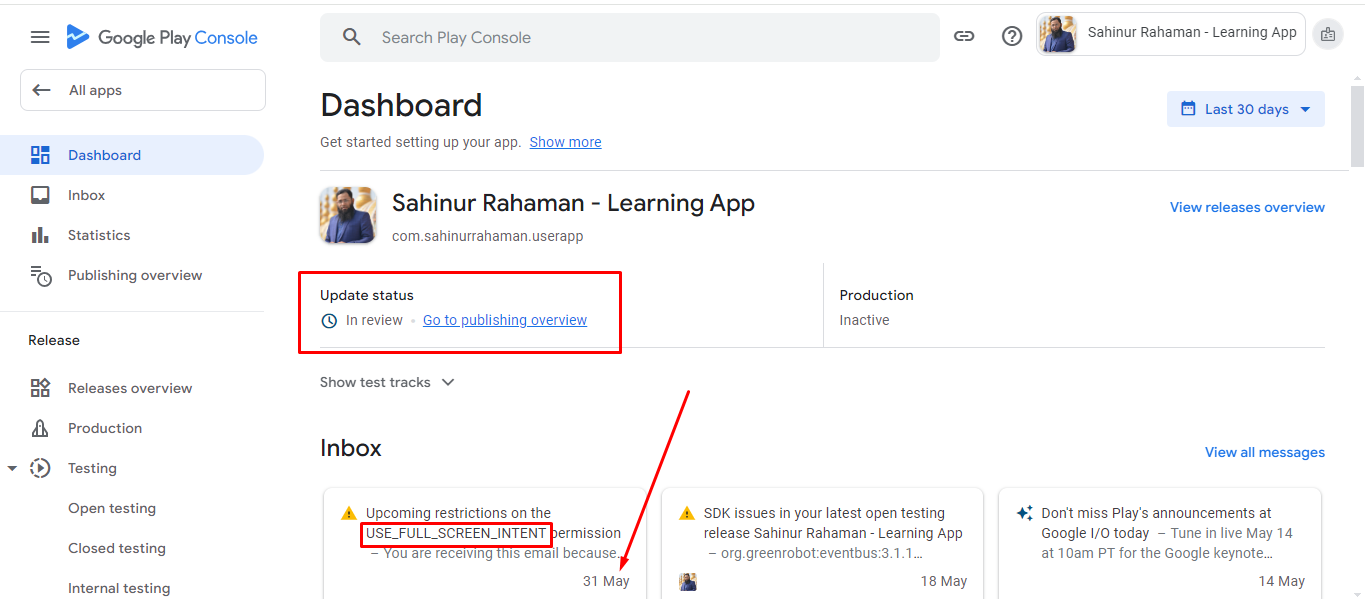Click the Publishing overview icon

[x=40, y=275]
